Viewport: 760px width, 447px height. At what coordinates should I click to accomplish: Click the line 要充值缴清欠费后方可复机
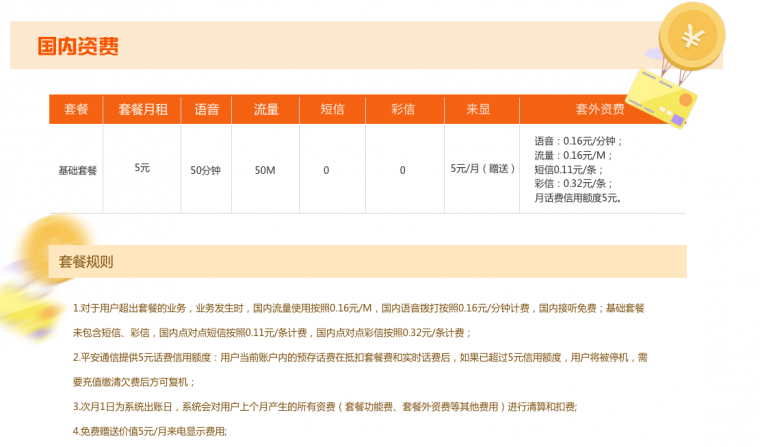[134, 383]
